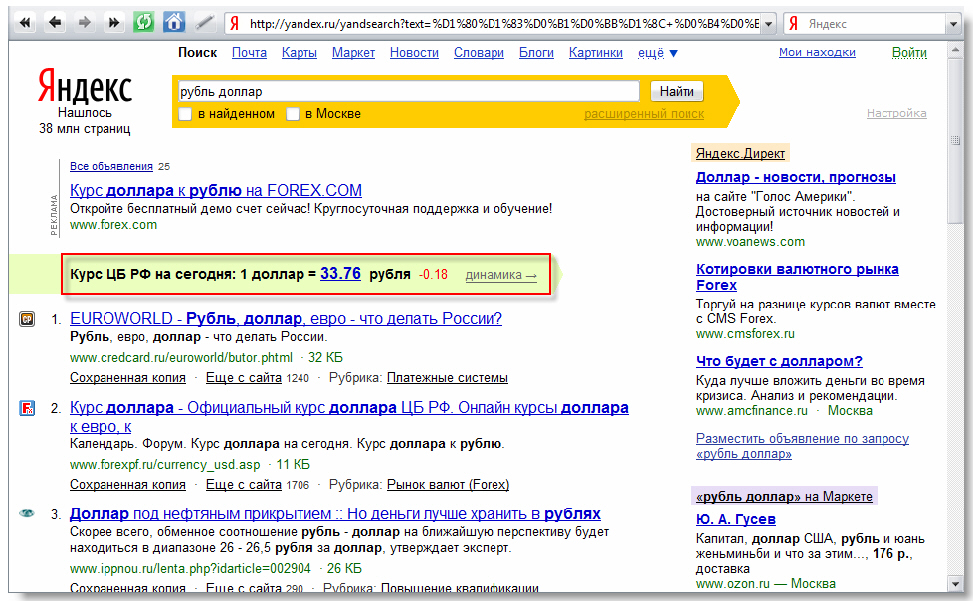This screenshot has width=973, height=601.
Task: Click the browser Back arrow button
Action: coord(55,22)
